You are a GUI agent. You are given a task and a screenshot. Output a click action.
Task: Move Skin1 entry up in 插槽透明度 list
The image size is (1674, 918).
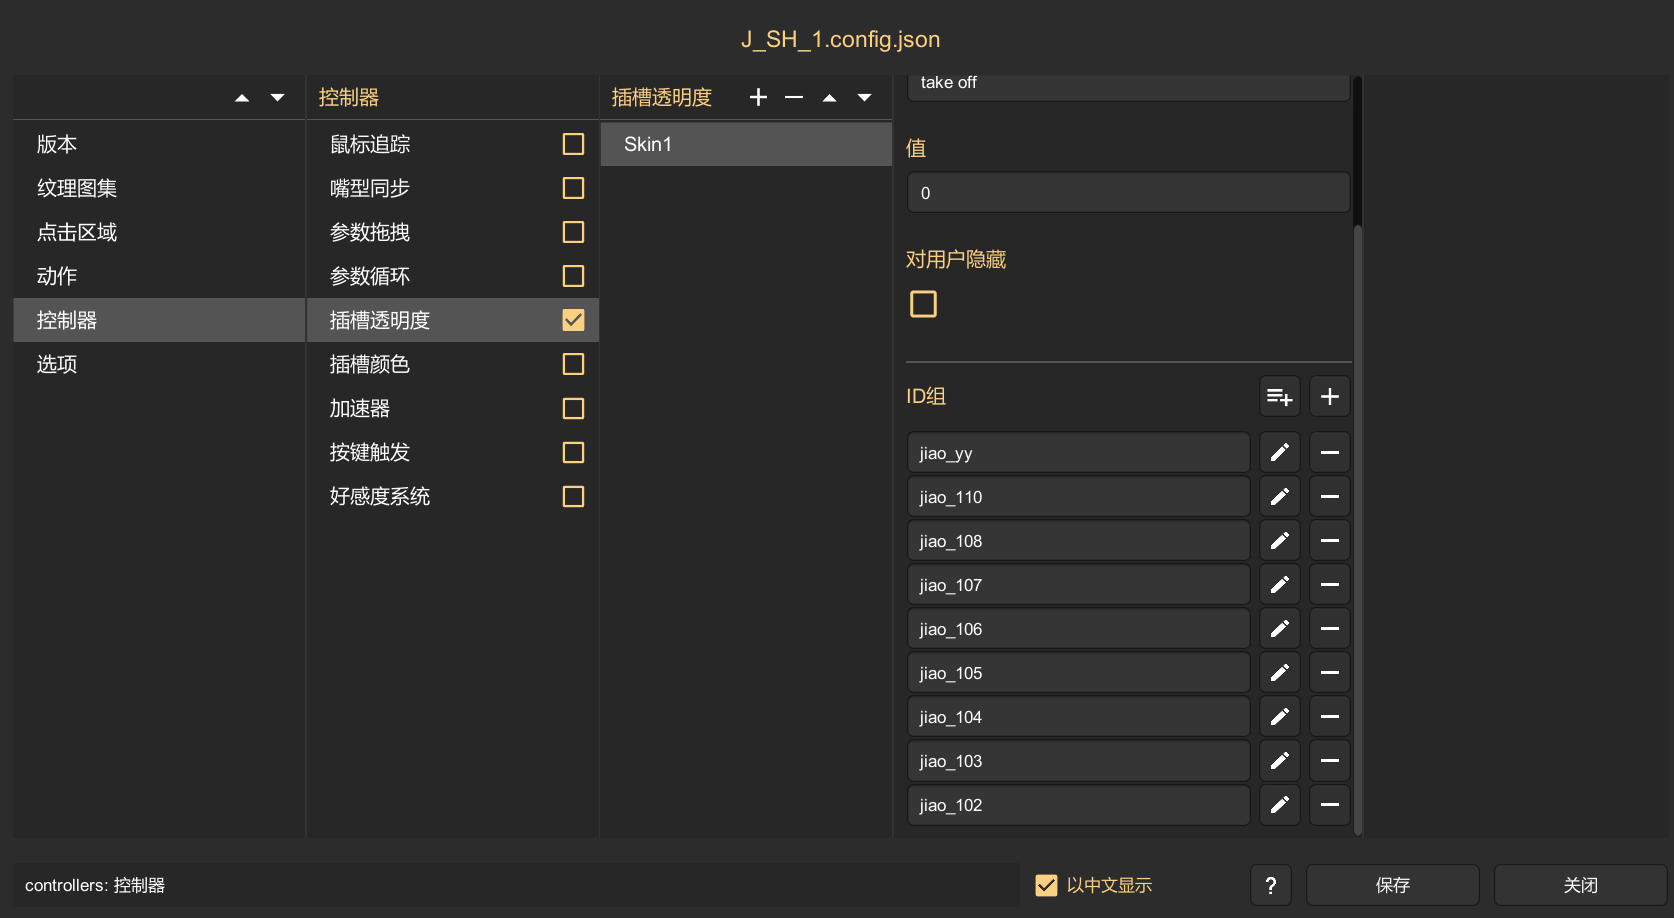(830, 98)
